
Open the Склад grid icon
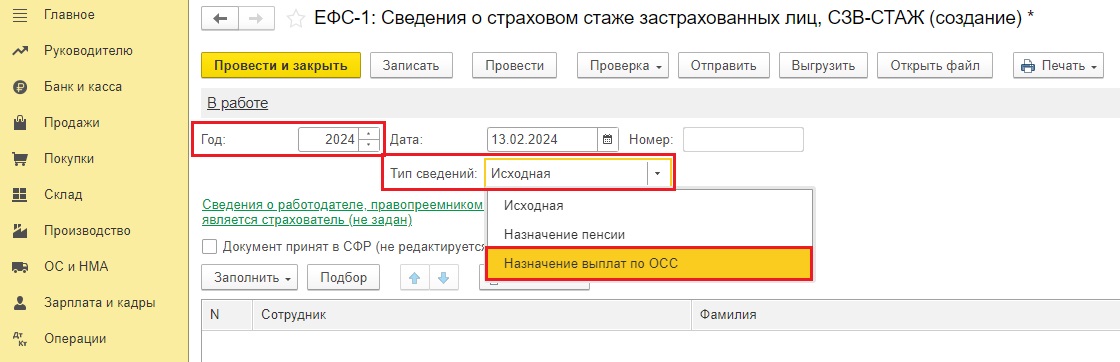(x=20, y=194)
